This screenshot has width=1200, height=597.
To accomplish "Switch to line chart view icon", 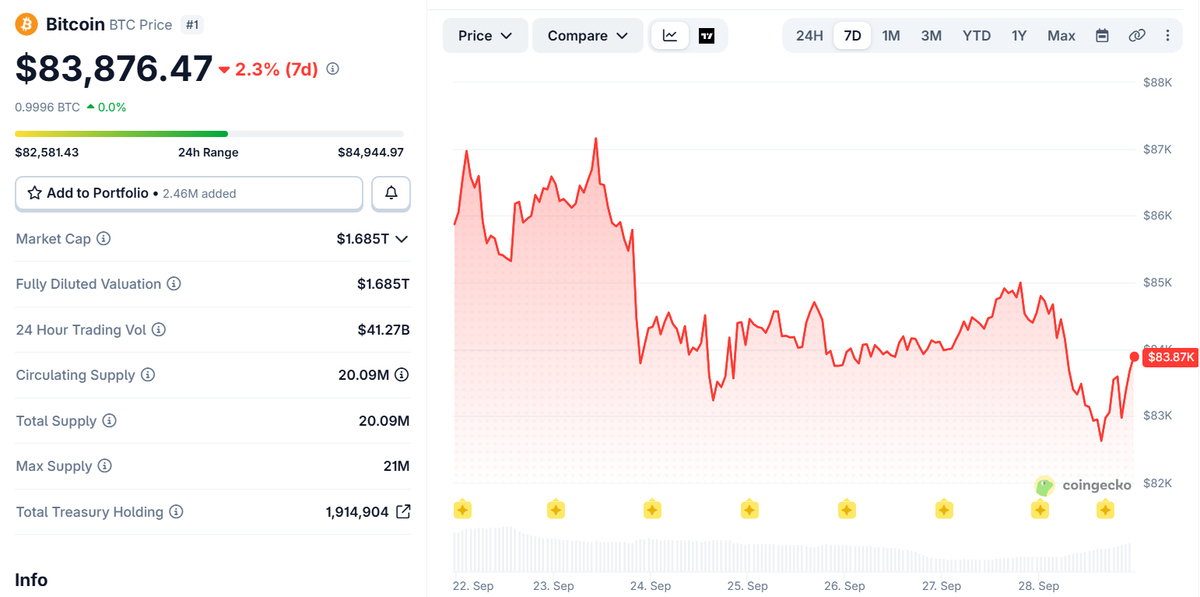I will tap(670, 36).
